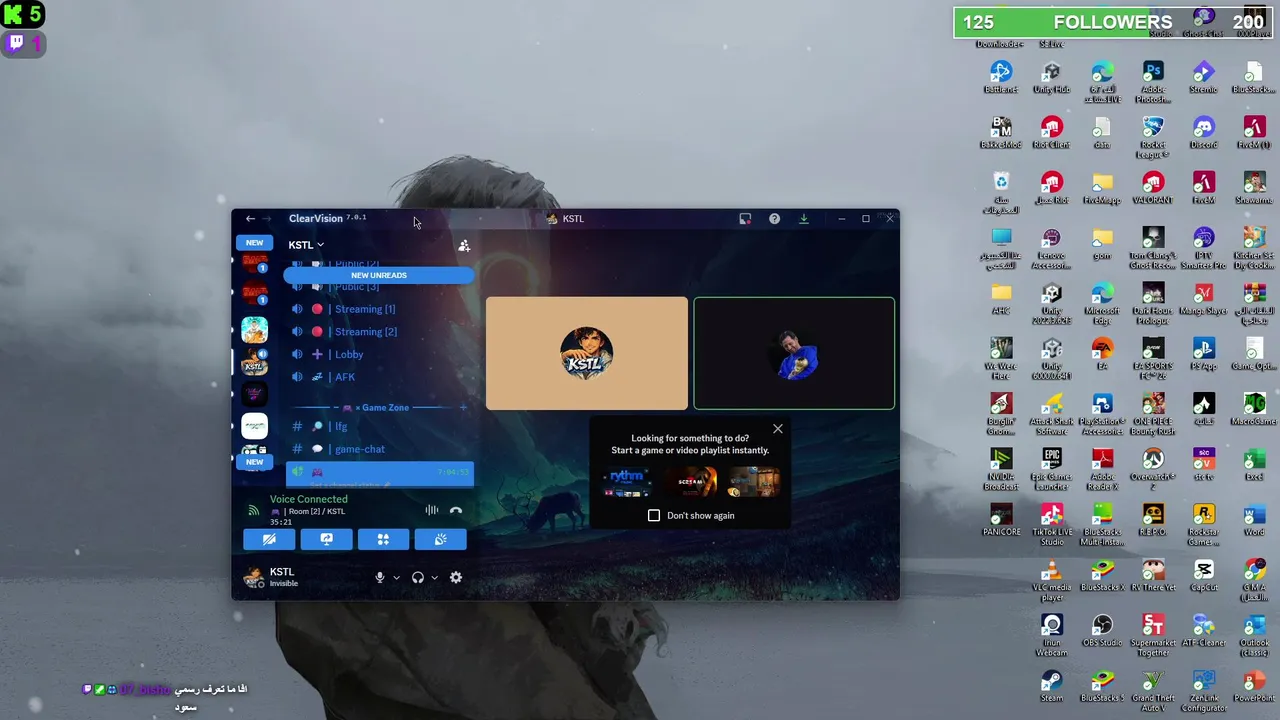Open the soundboard in the voice panel
1280x720 pixels.
440,539
